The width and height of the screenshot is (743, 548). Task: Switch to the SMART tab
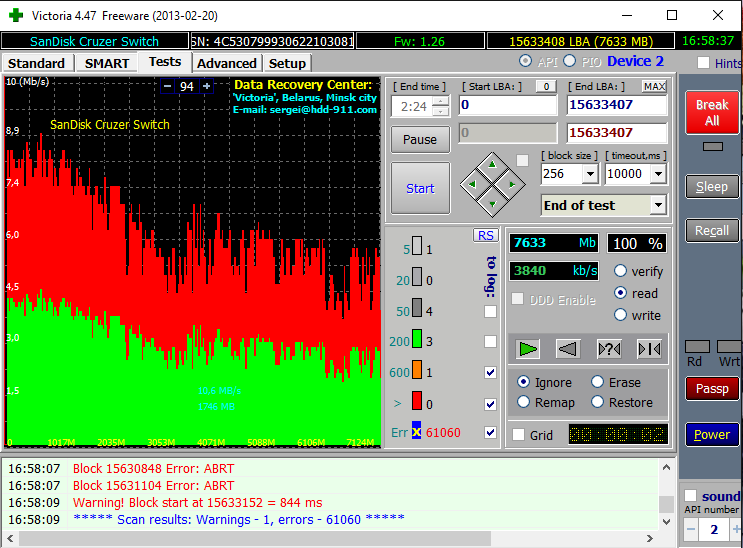[106, 63]
